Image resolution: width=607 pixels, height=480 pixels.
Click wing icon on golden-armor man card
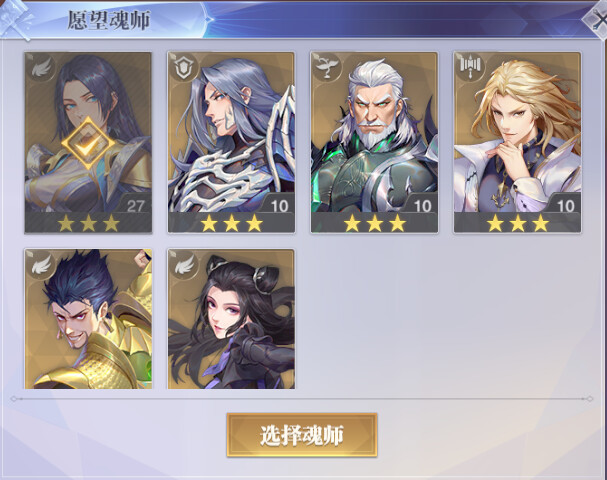[x=41, y=264]
